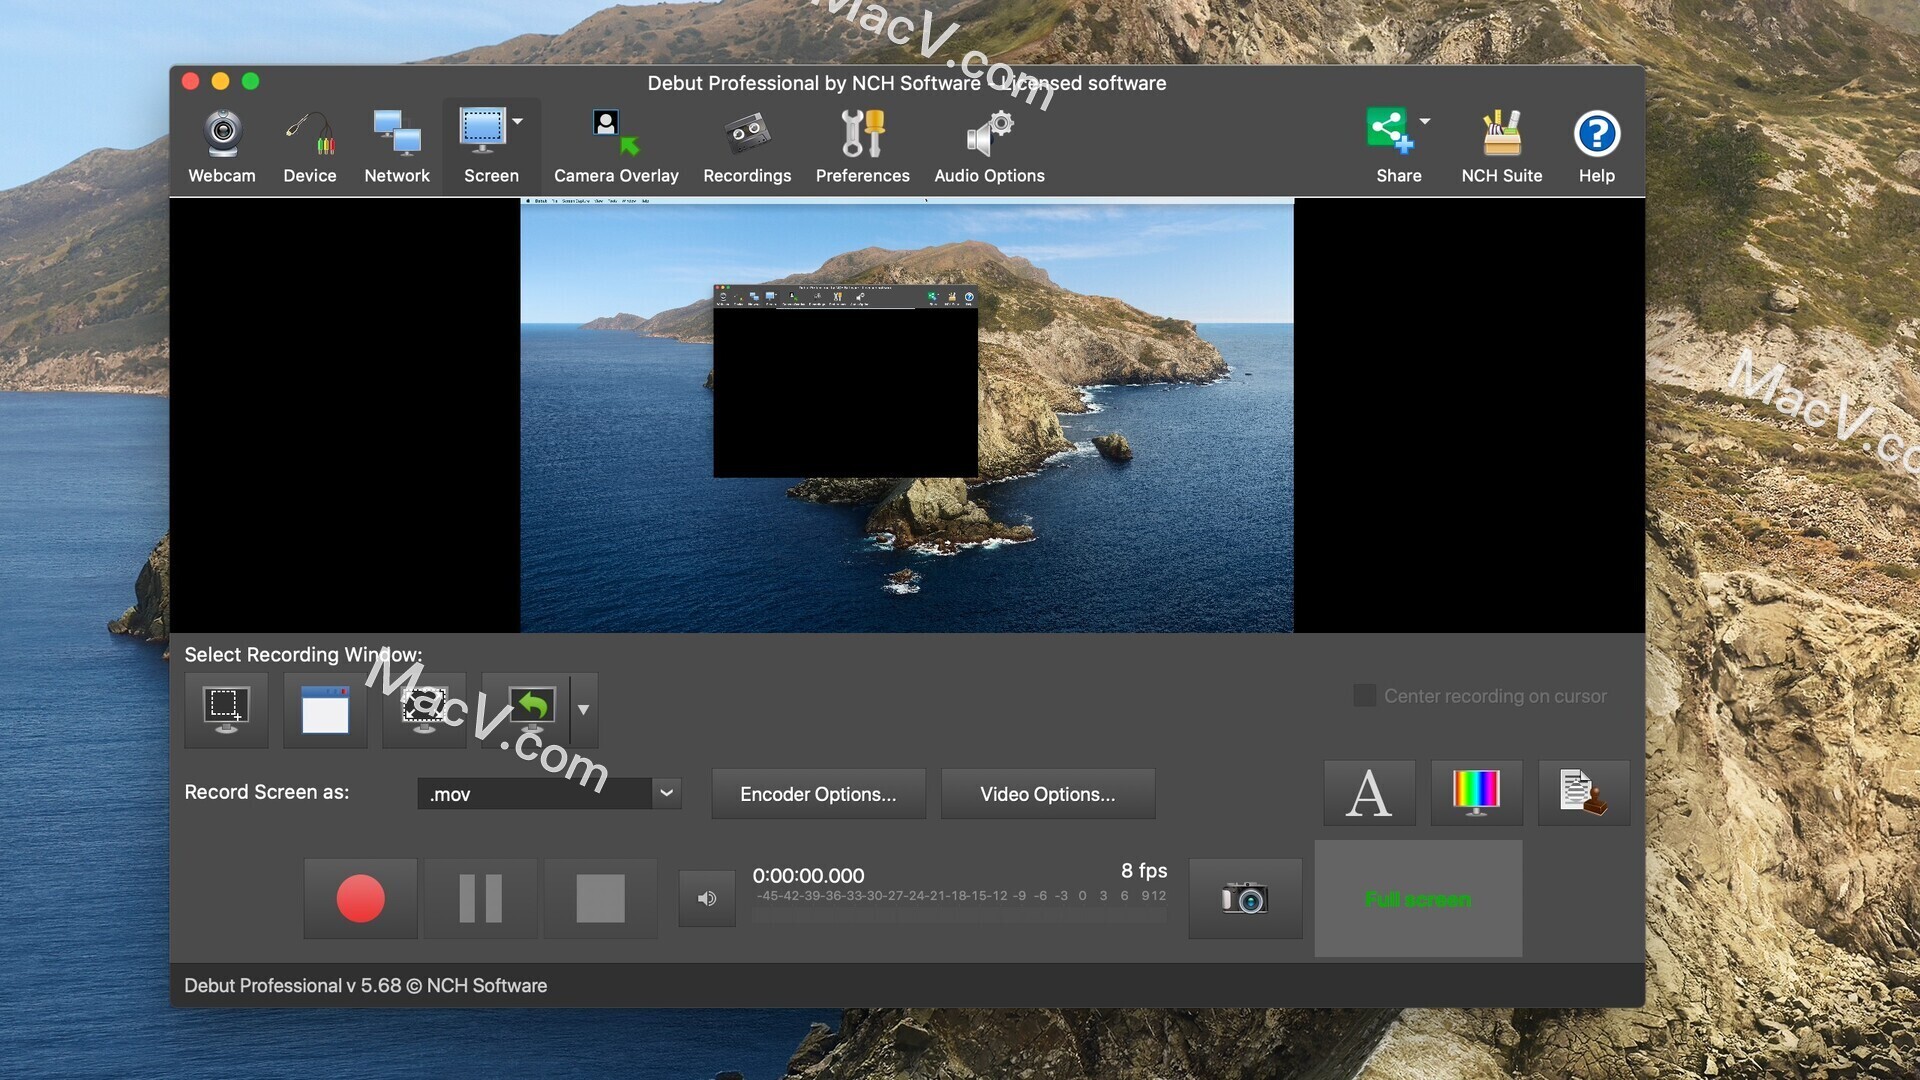The width and height of the screenshot is (1920, 1080).
Task: Open the text caption A tool
Action: (1369, 793)
